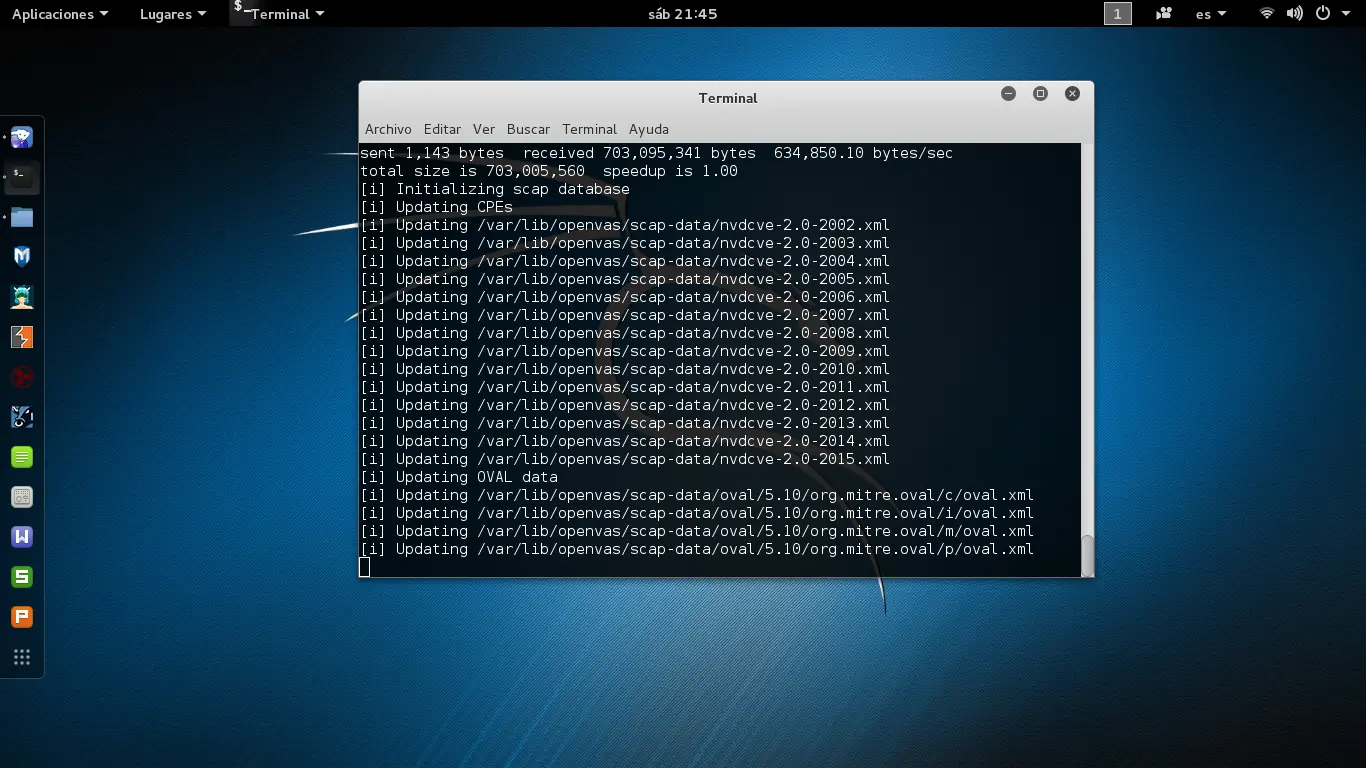The image size is (1366, 768).
Task: Open the Archivo menu
Action: point(388,129)
